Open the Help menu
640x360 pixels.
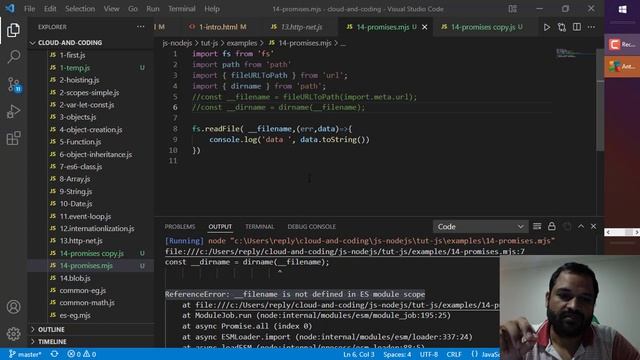pyautogui.click(x=212, y=9)
